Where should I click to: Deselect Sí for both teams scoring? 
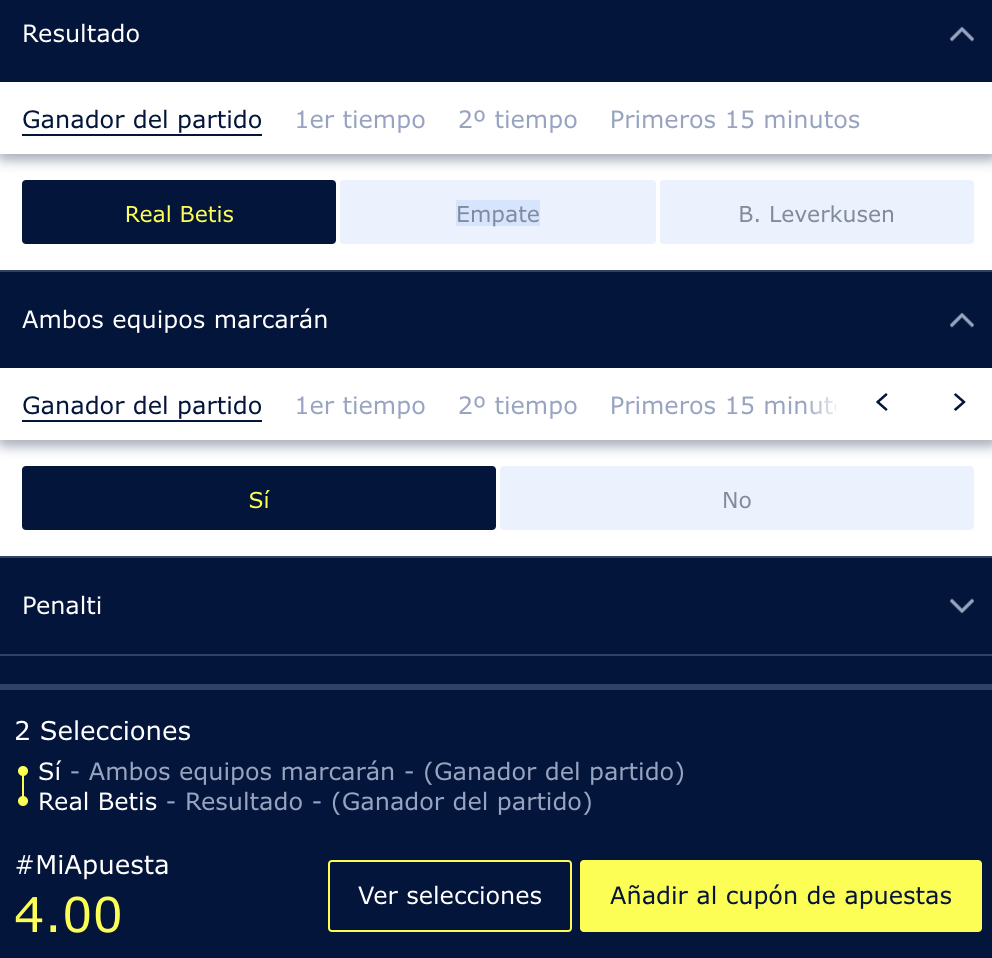tap(259, 498)
